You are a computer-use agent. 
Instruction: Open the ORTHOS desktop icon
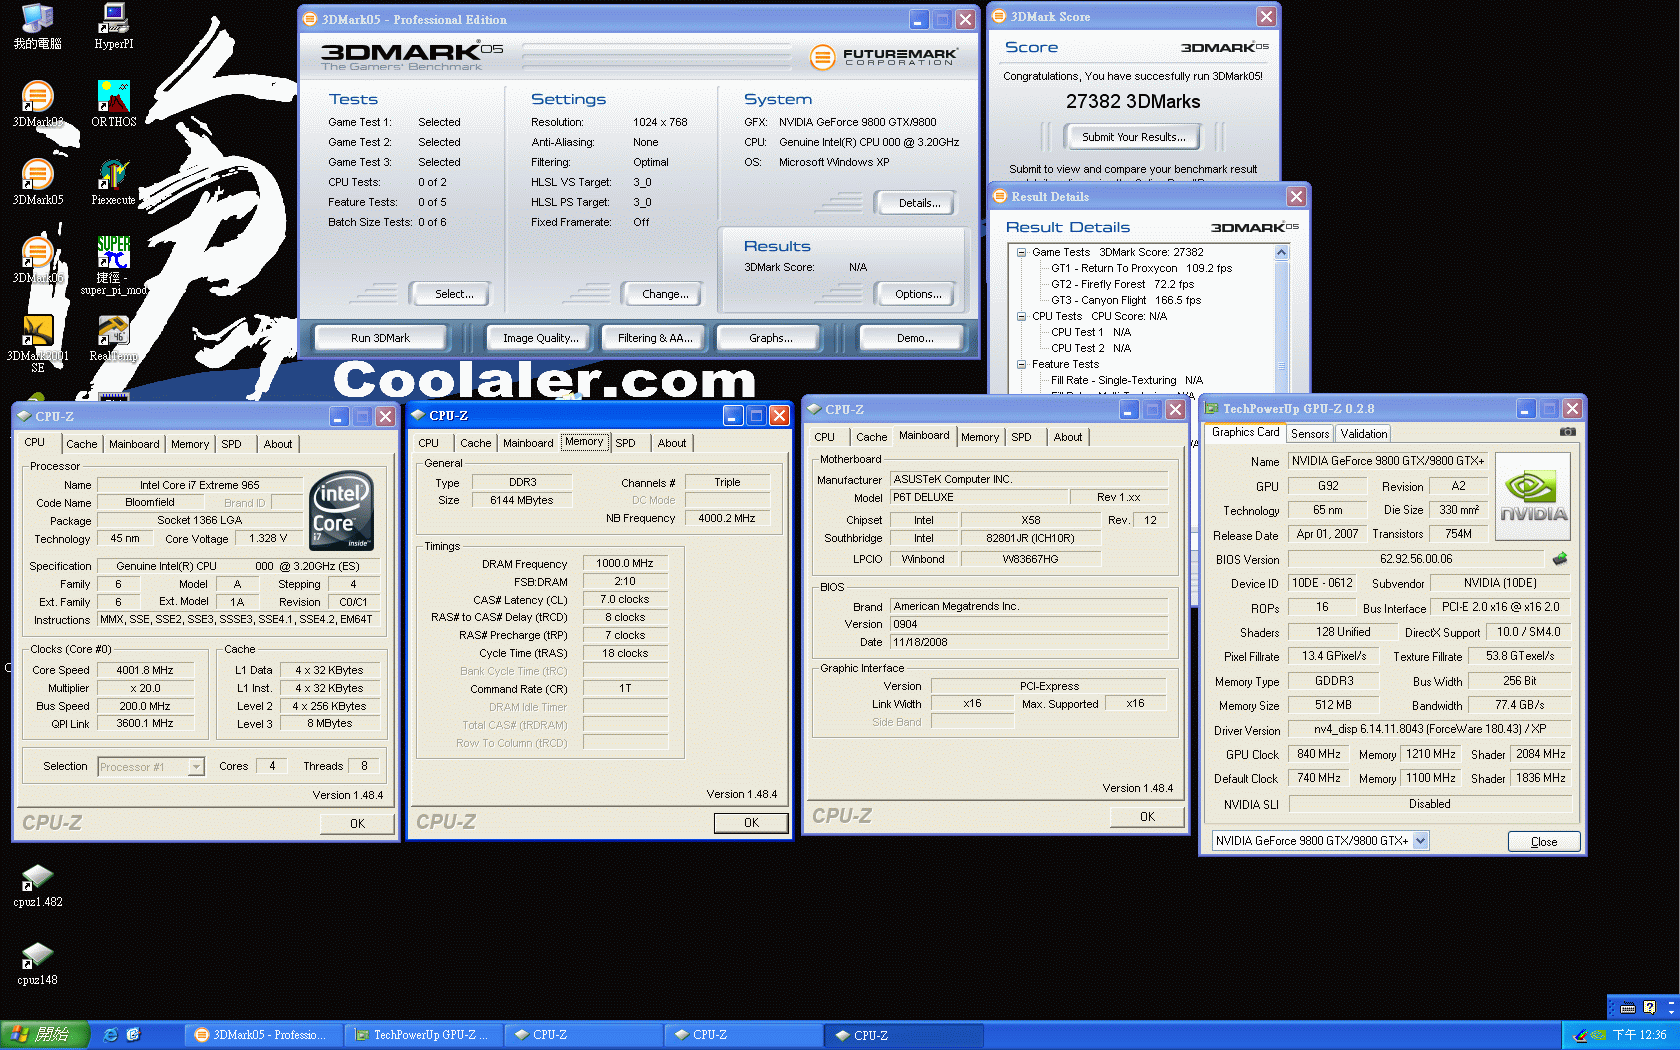[x=114, y=98]
